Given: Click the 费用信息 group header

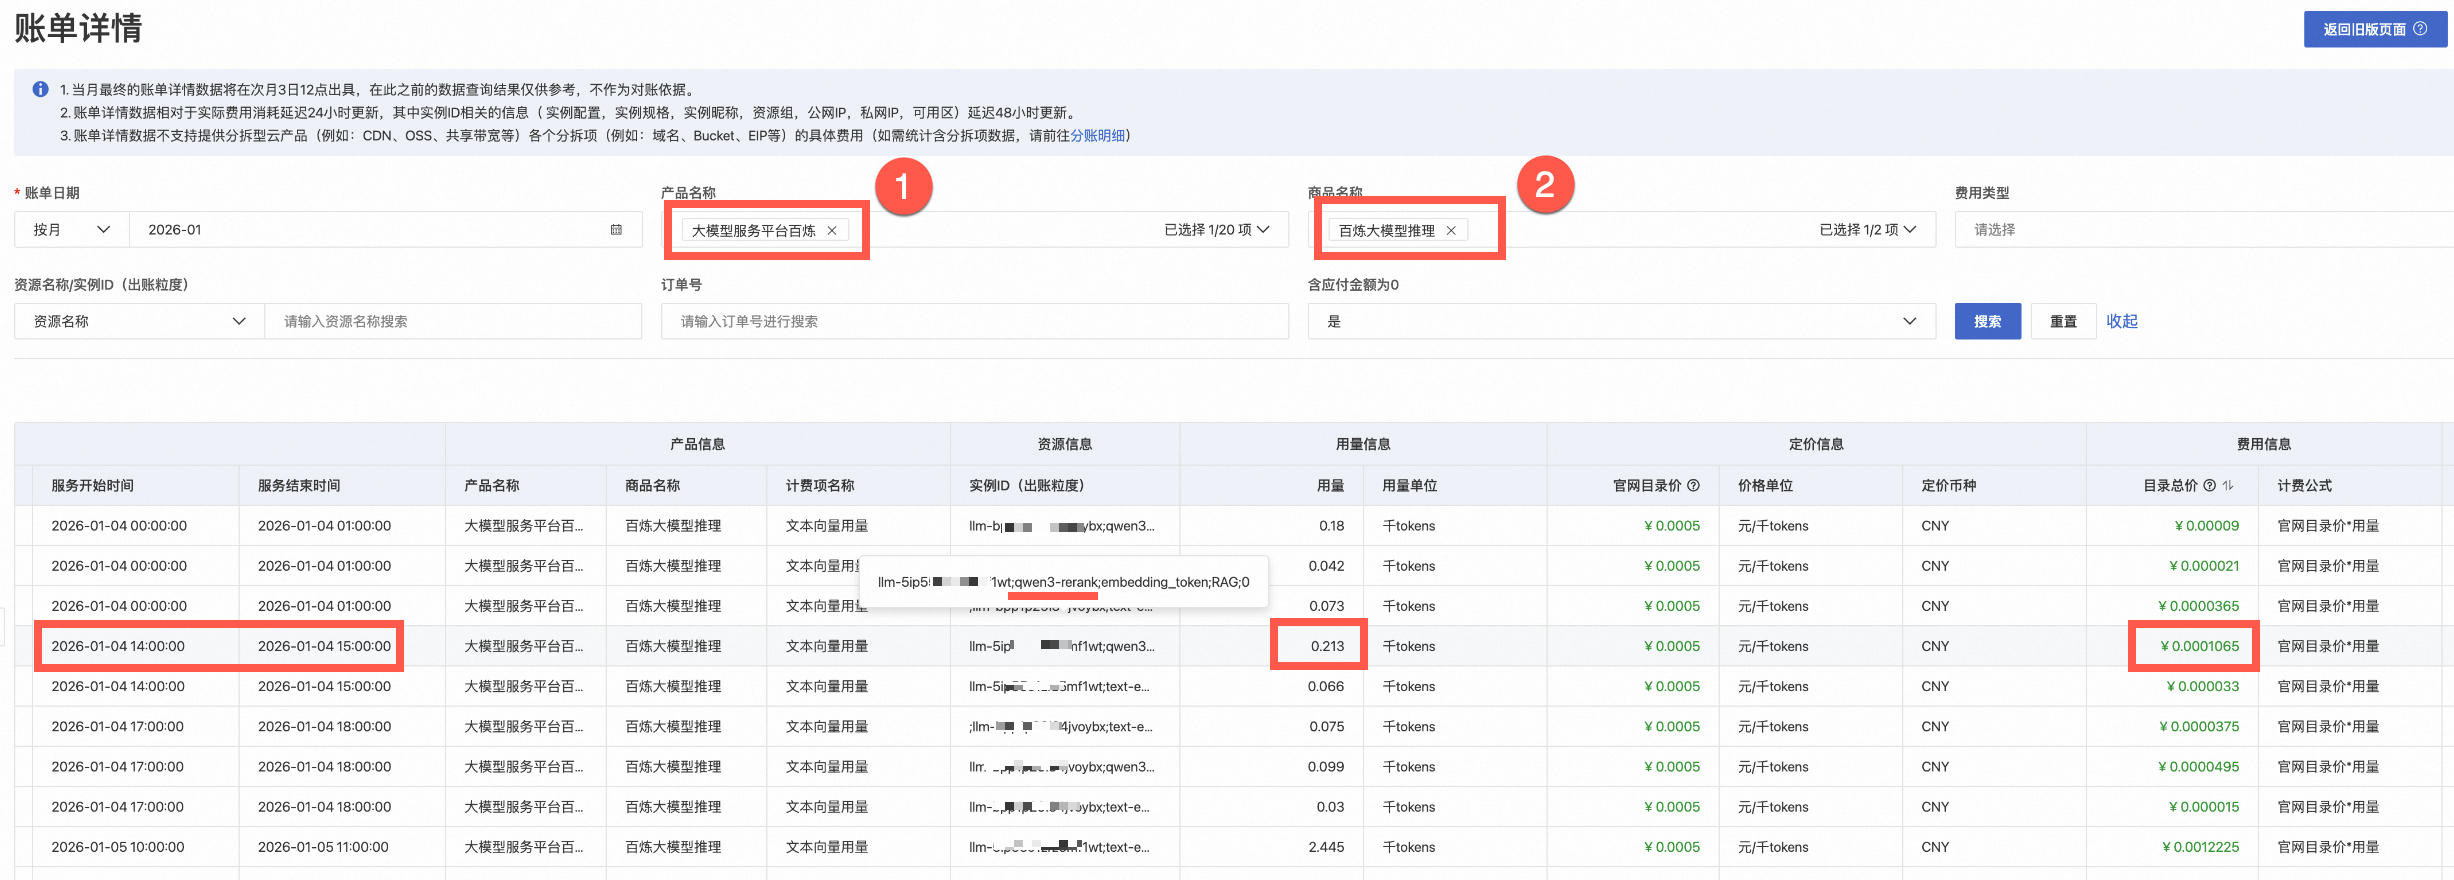Looking at the screenshot, I should click(x=2264, y=444).
